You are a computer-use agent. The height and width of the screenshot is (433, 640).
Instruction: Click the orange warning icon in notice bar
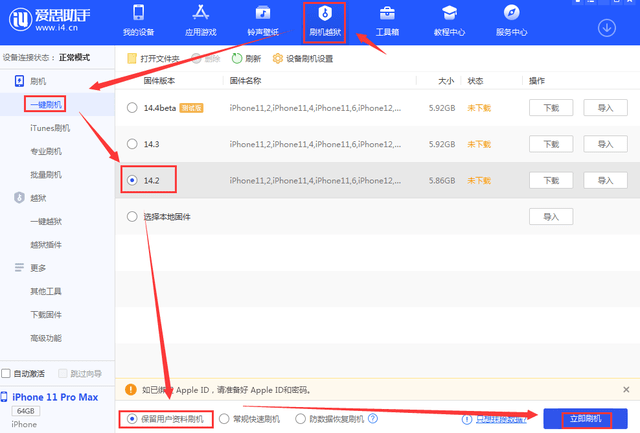tap(131, 389)
